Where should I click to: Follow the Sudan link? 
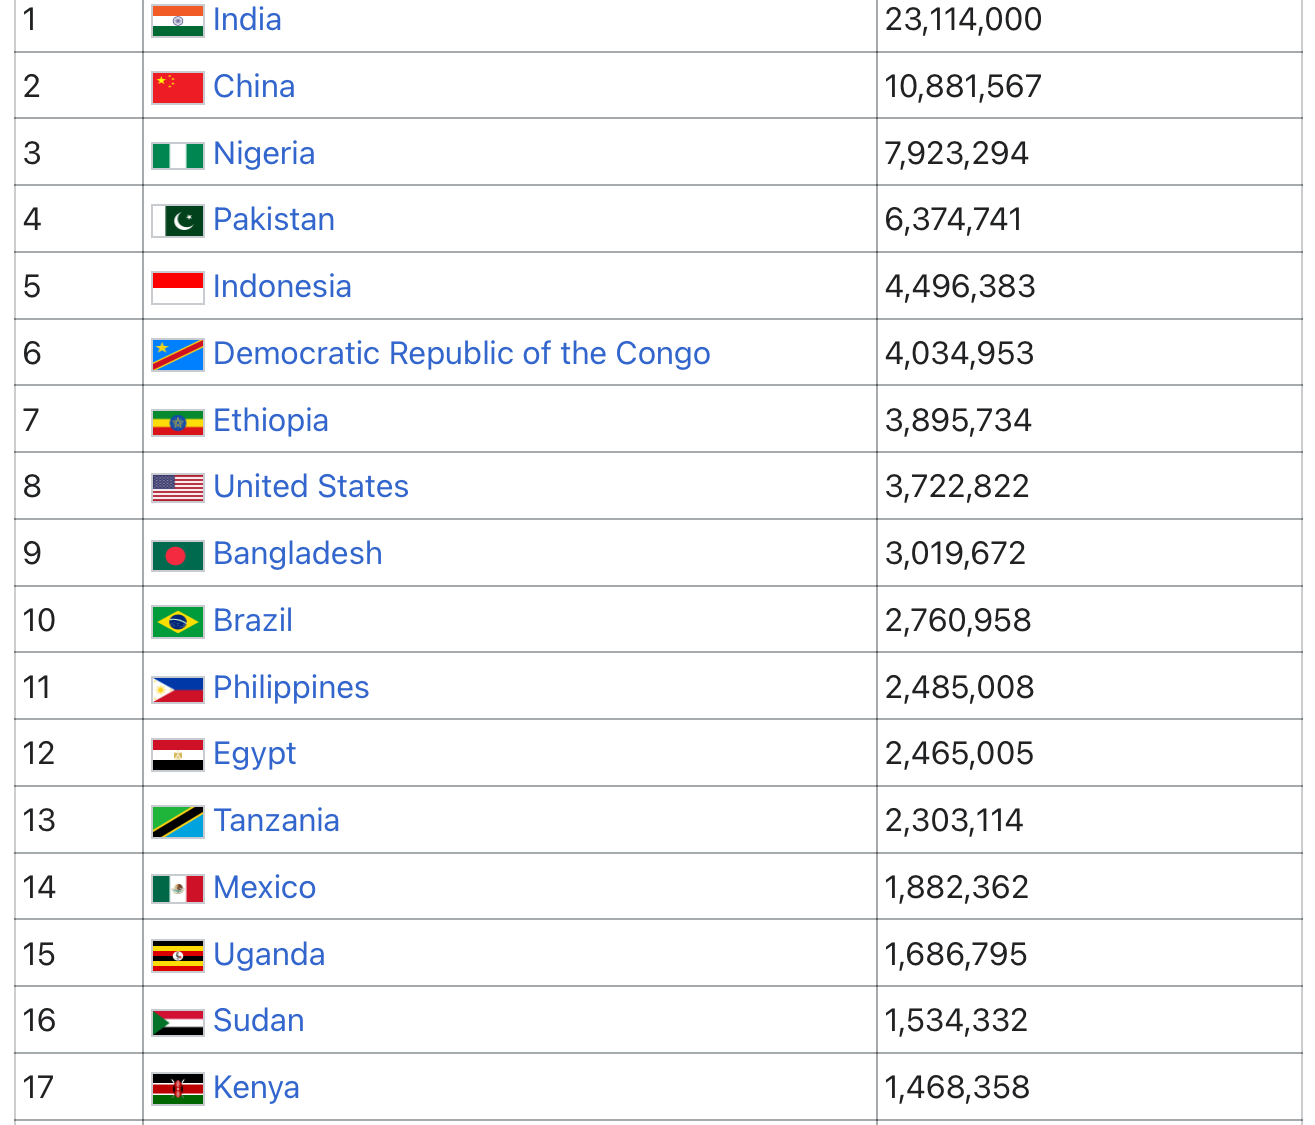click(x=259, y=1020)
